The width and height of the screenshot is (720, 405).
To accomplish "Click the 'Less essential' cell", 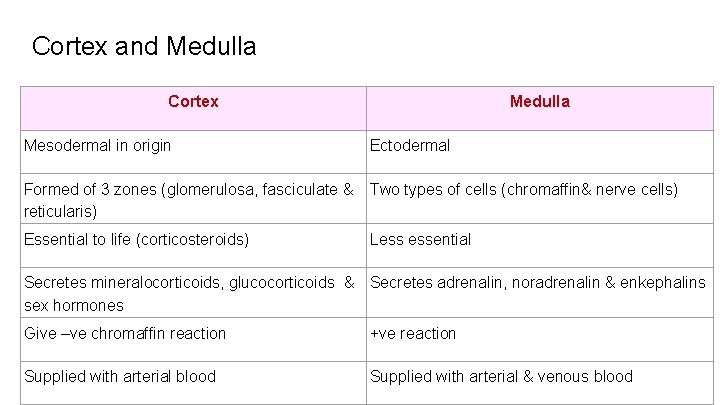I will tap(420, 240).
